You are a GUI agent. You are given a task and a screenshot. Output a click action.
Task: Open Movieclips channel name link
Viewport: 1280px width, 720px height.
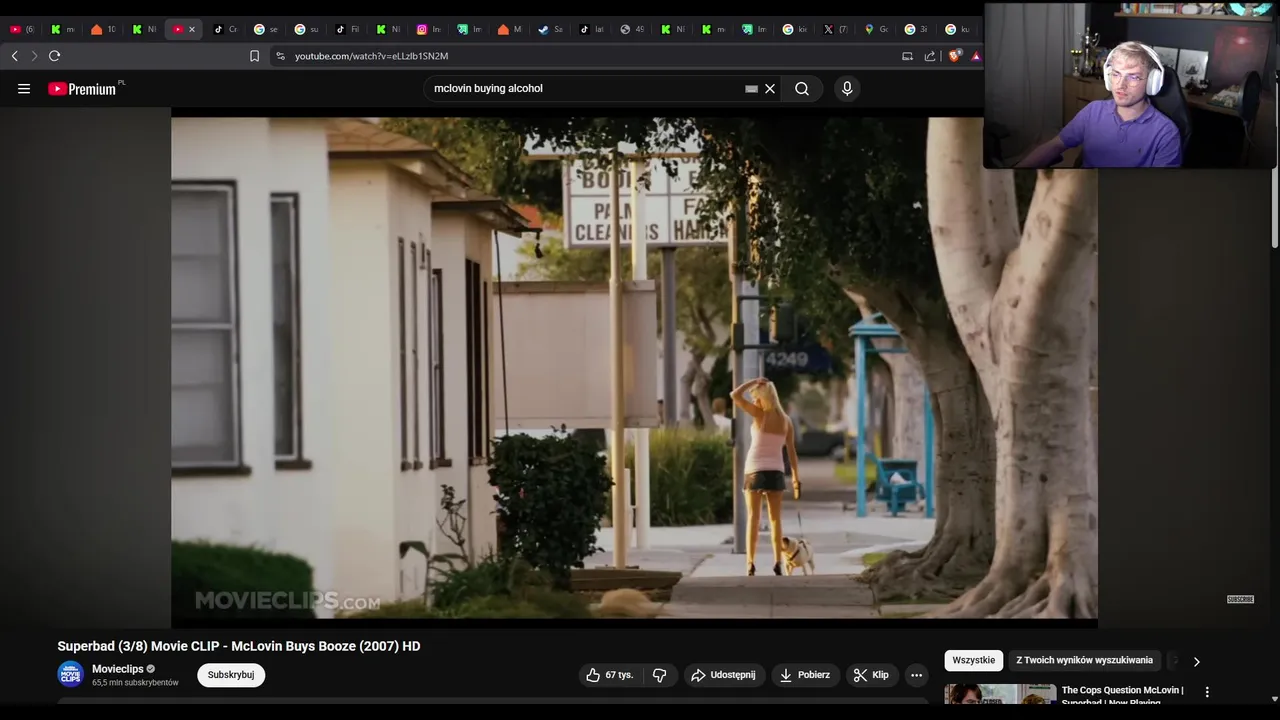click(x=118, y=669)
